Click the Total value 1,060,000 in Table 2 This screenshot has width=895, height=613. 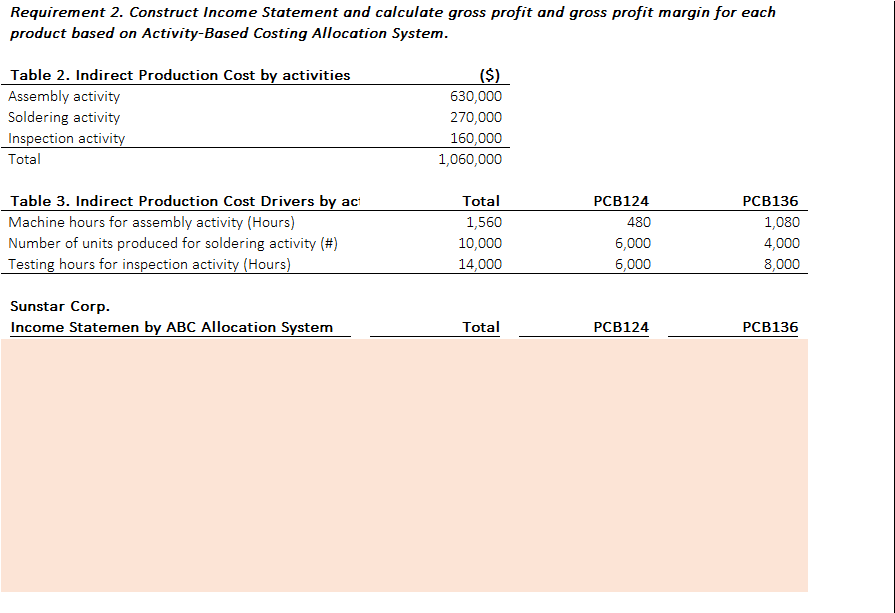pos(470,159)
